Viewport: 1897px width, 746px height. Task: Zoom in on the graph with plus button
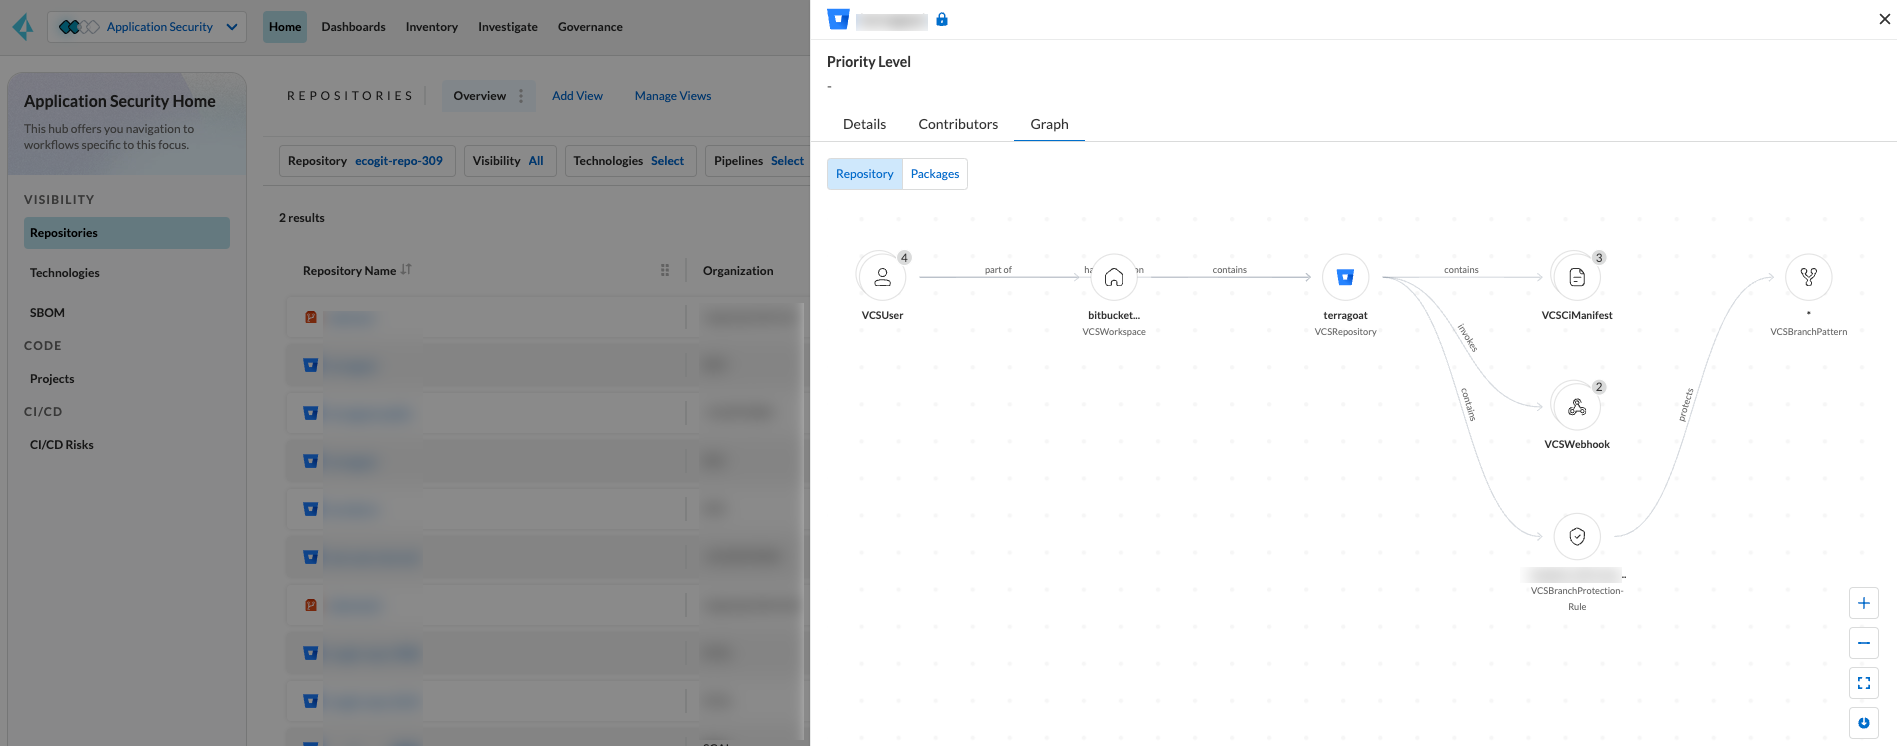click(1864, 603)
